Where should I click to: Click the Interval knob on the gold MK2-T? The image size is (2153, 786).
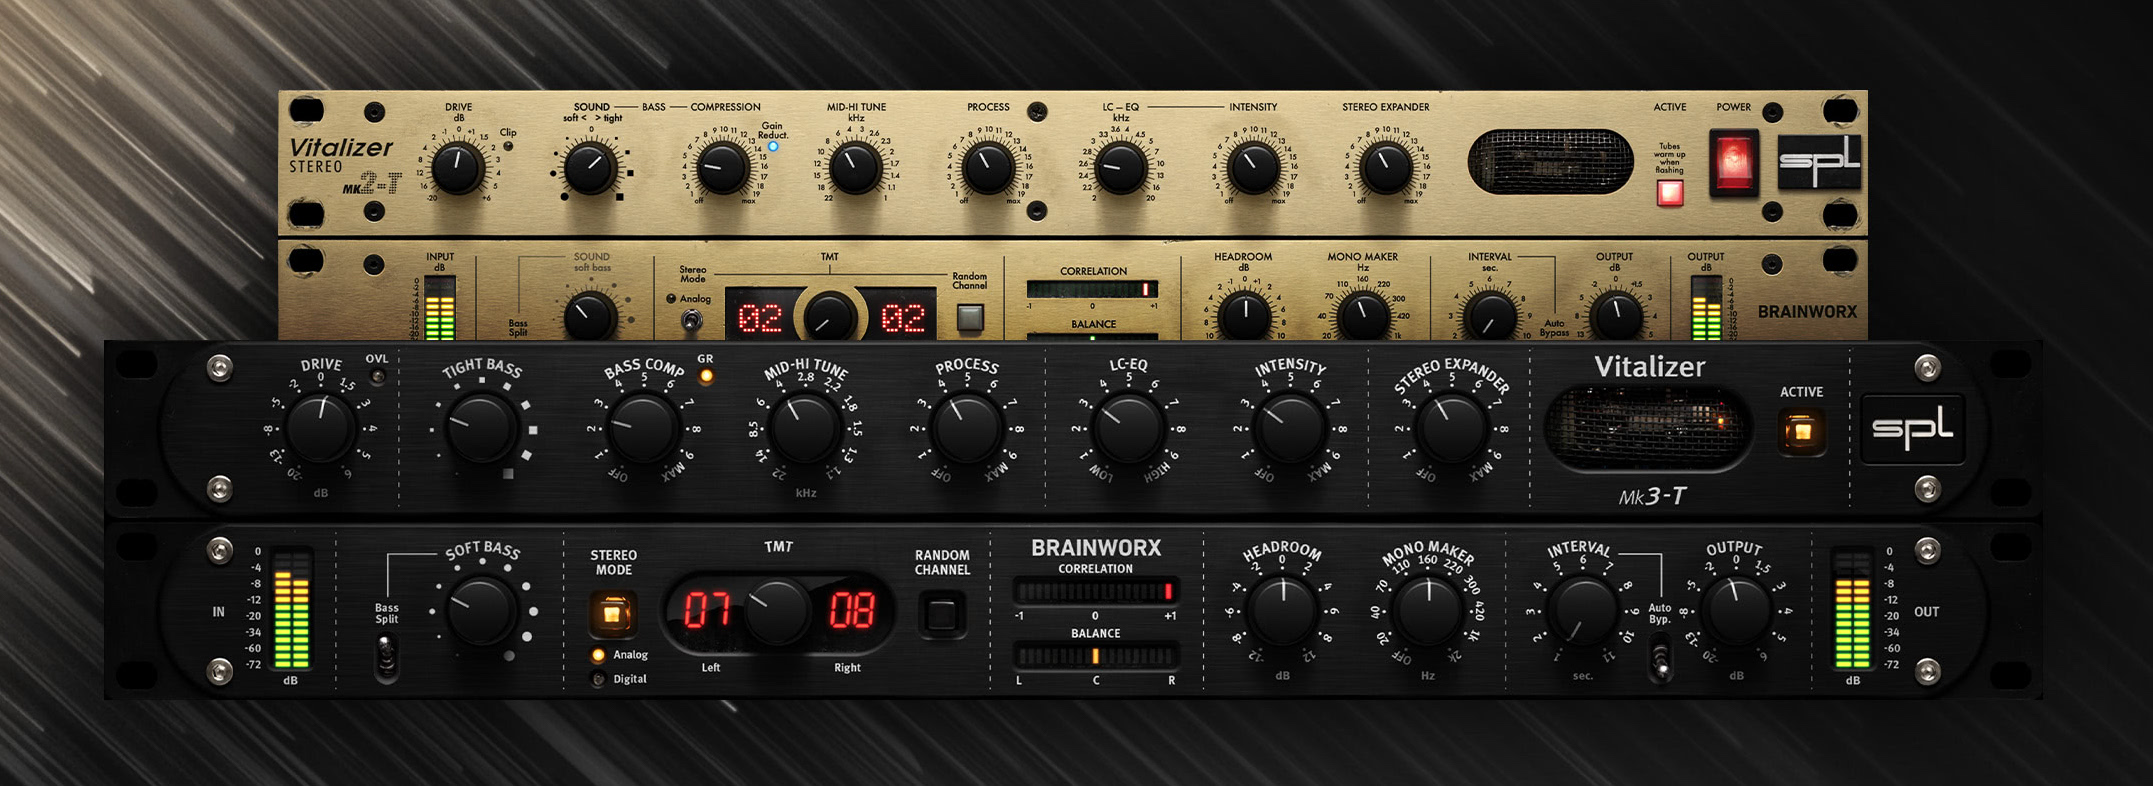[1490, 316]
